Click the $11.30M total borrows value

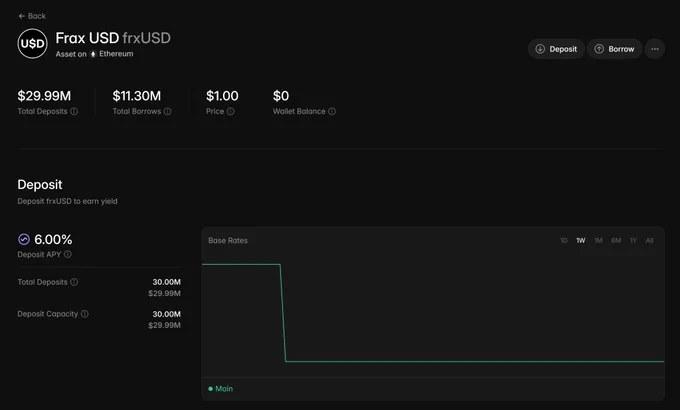(137, 96)
